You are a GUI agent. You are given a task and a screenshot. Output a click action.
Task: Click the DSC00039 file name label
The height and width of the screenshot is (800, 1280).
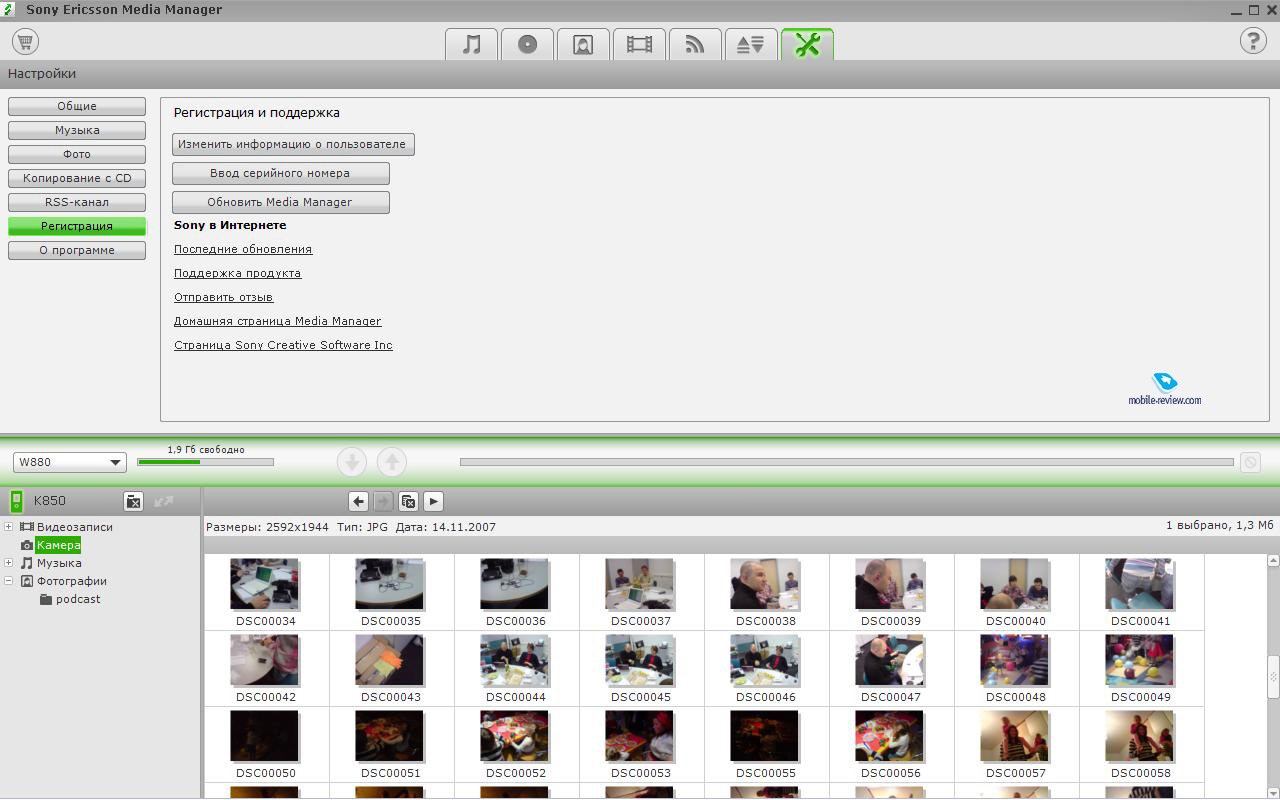point(890,621)
